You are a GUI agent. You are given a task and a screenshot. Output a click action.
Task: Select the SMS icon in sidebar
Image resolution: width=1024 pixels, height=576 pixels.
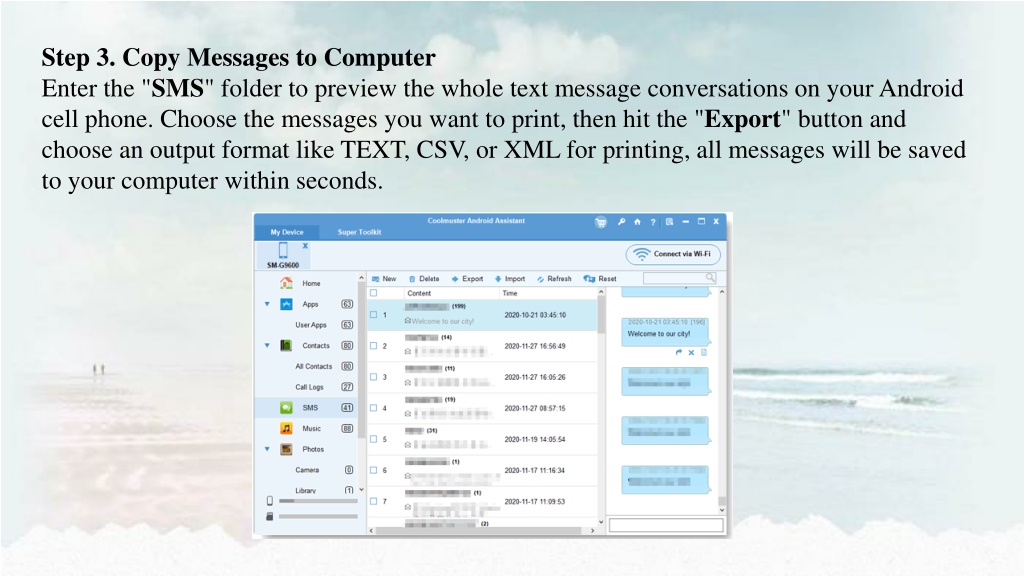click(x=286, y=408)
